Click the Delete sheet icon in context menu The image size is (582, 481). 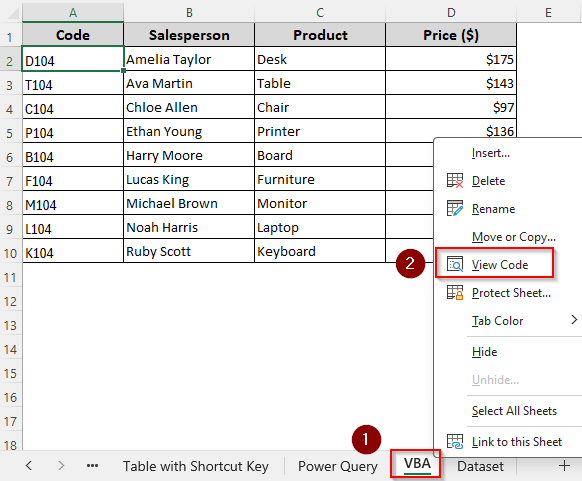(455, 181)
